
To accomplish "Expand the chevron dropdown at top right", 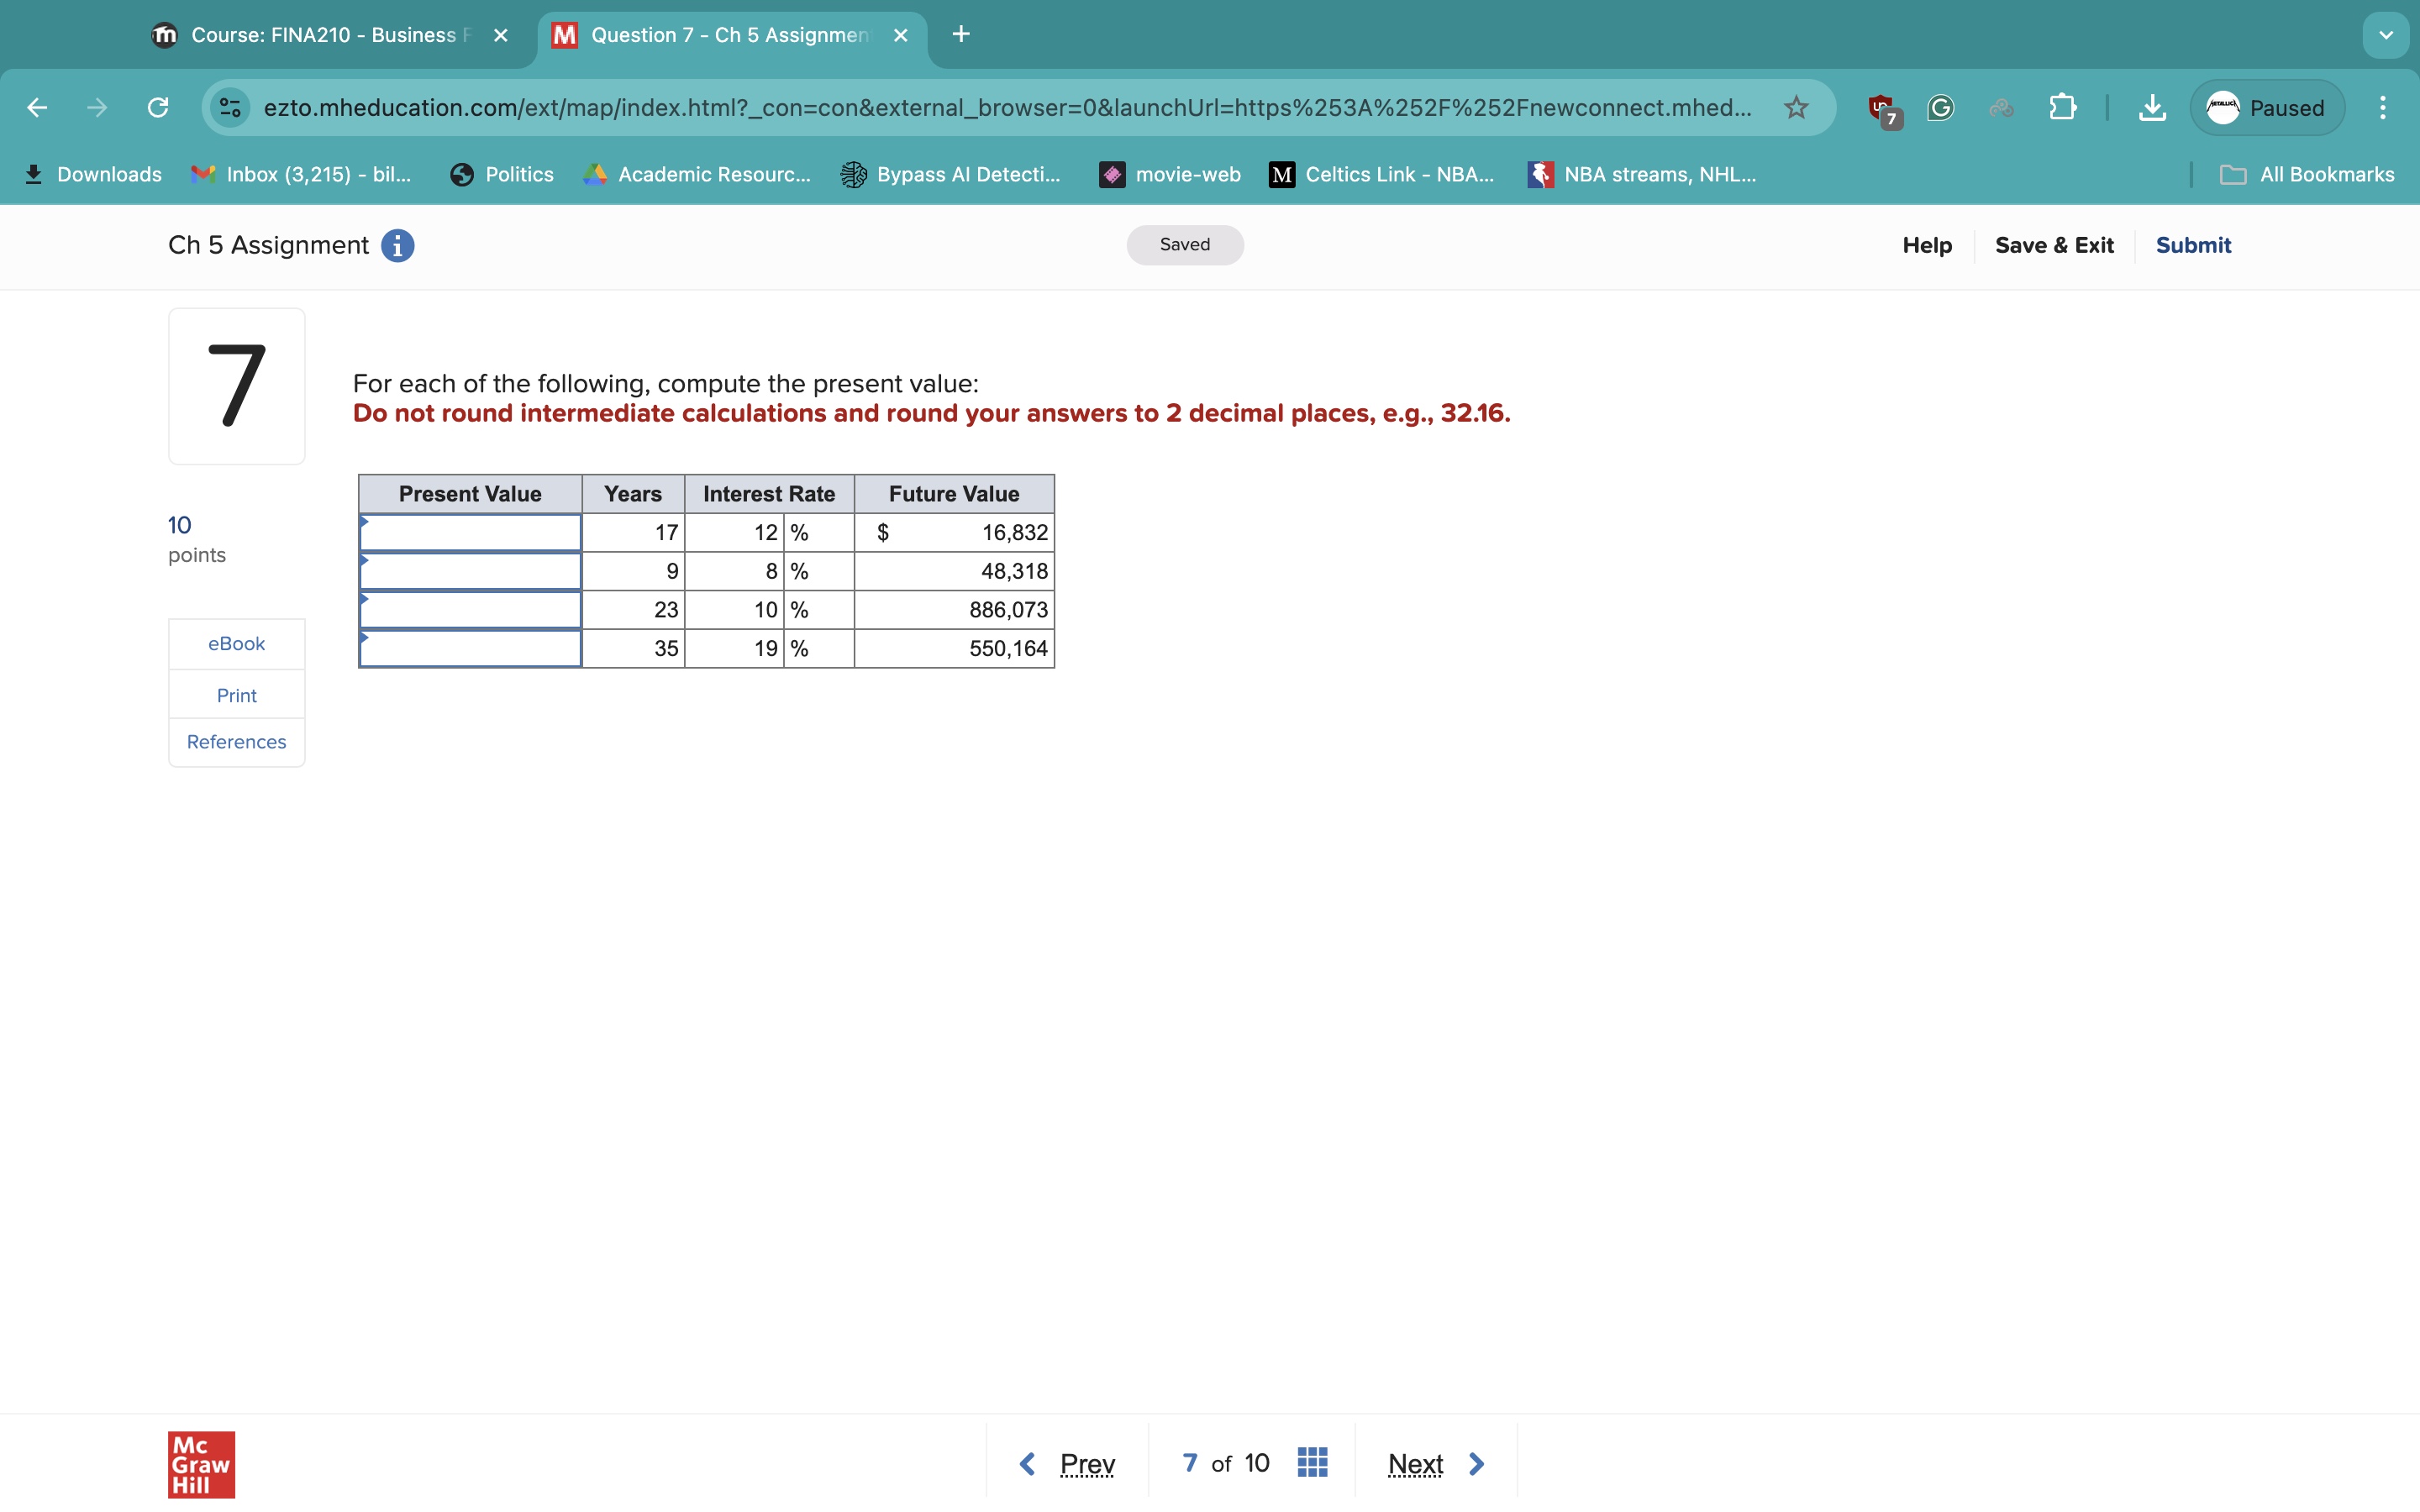I will pos(2386,34).
